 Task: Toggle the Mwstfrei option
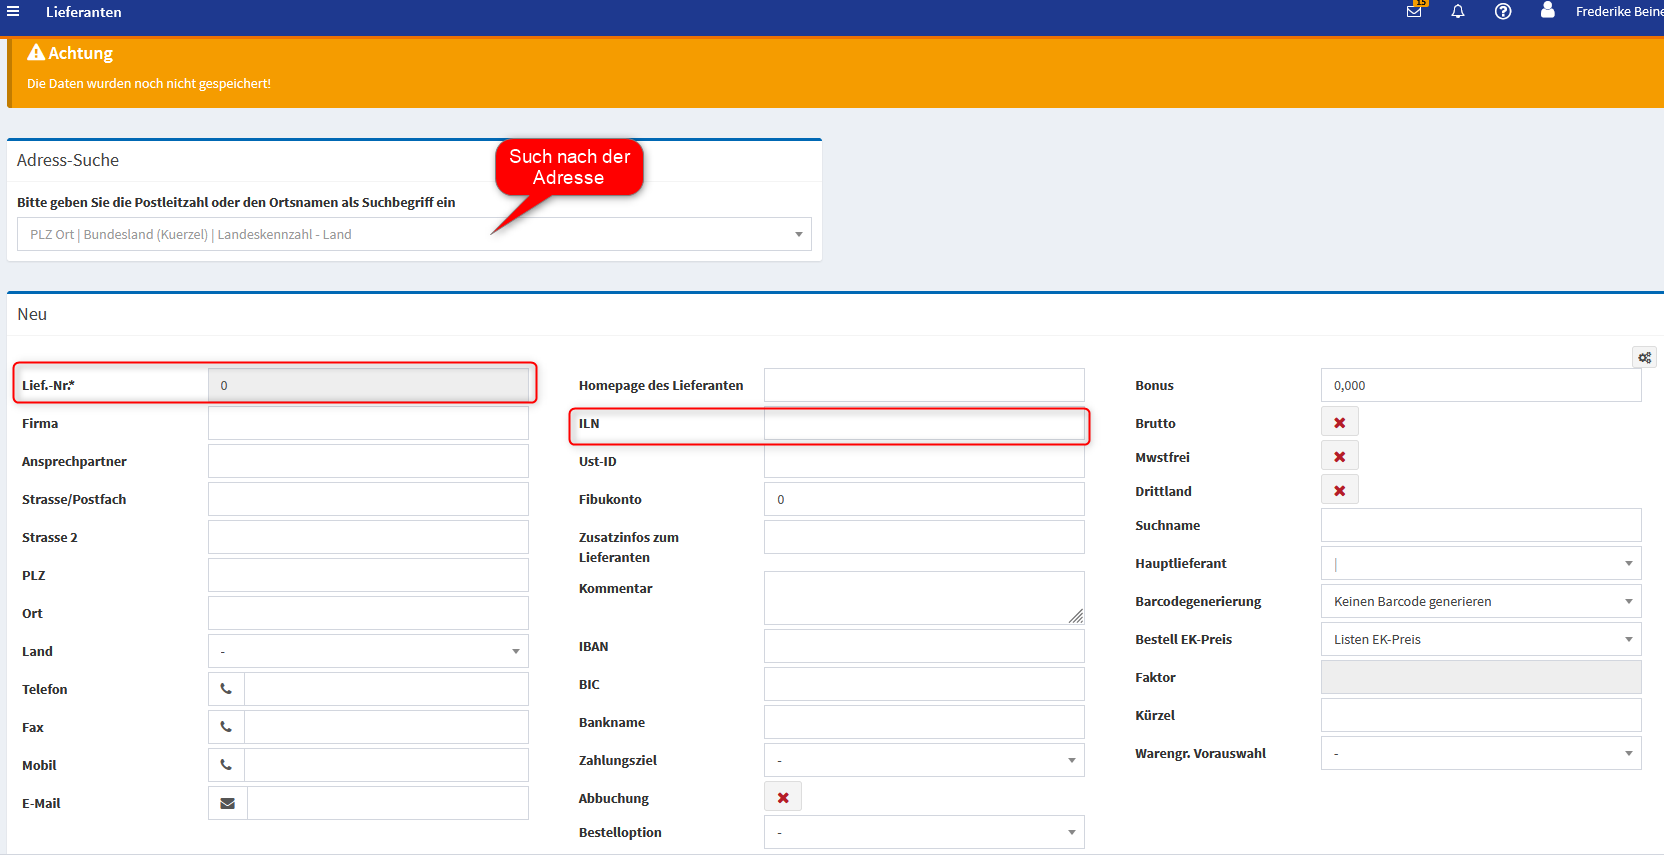(x=1339, y=457)
